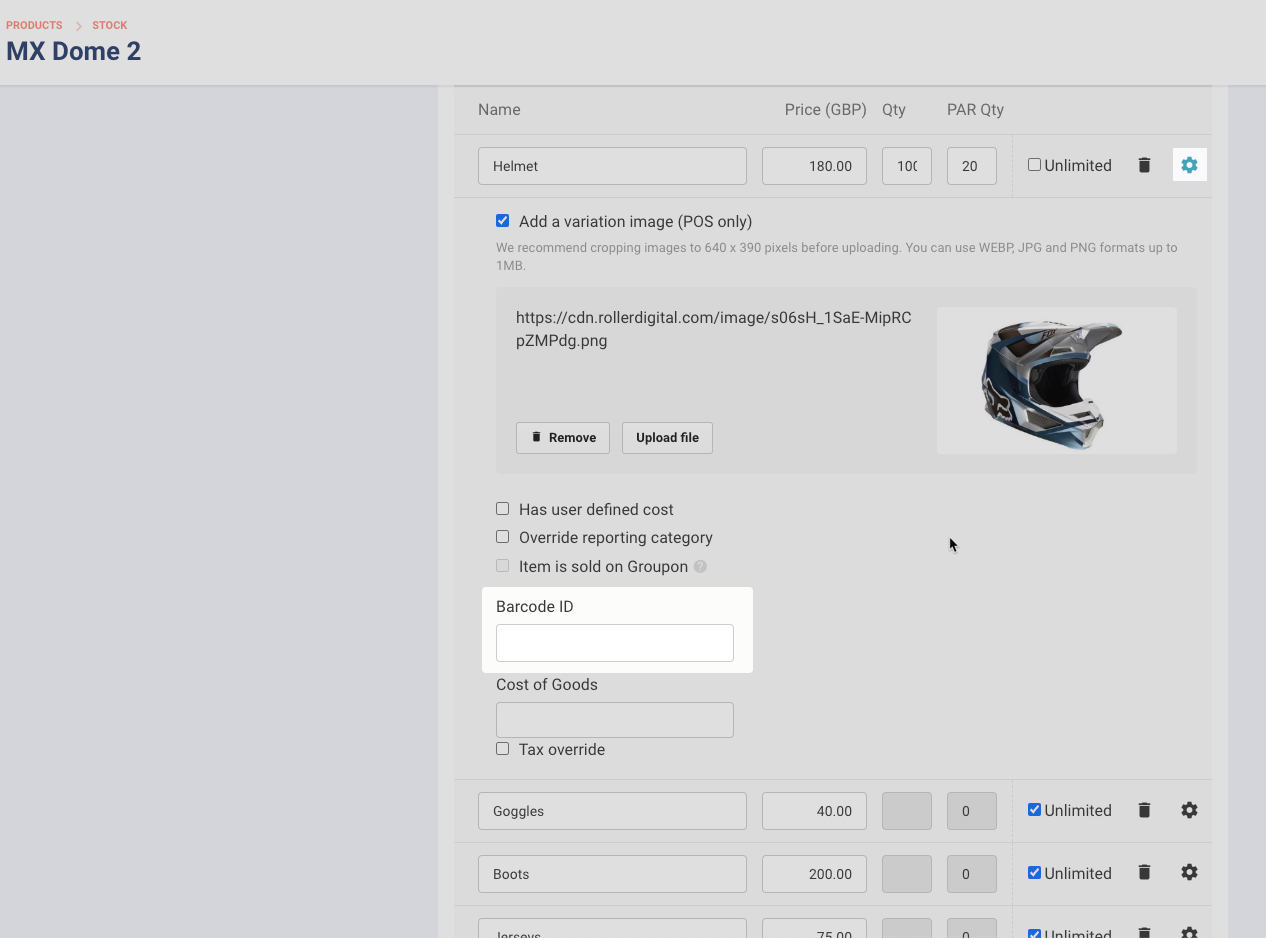Viewport: 1266px width, 938px height.
Task: Edit Goggles price 40.00 field
Action: (814, 811)
